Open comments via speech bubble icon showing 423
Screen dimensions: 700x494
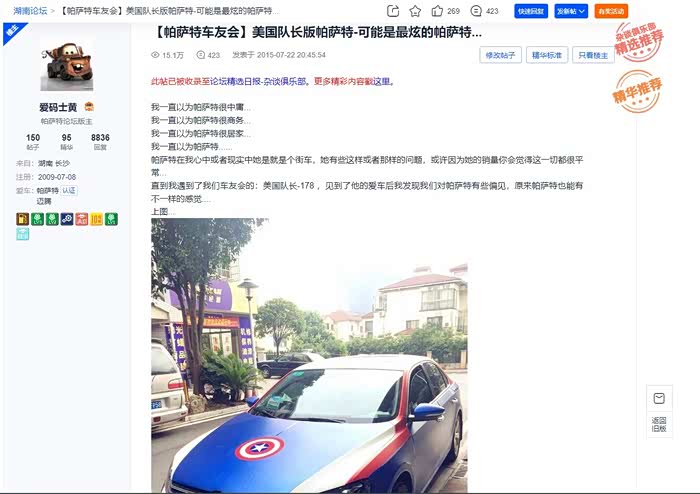(x=476, y=11)
